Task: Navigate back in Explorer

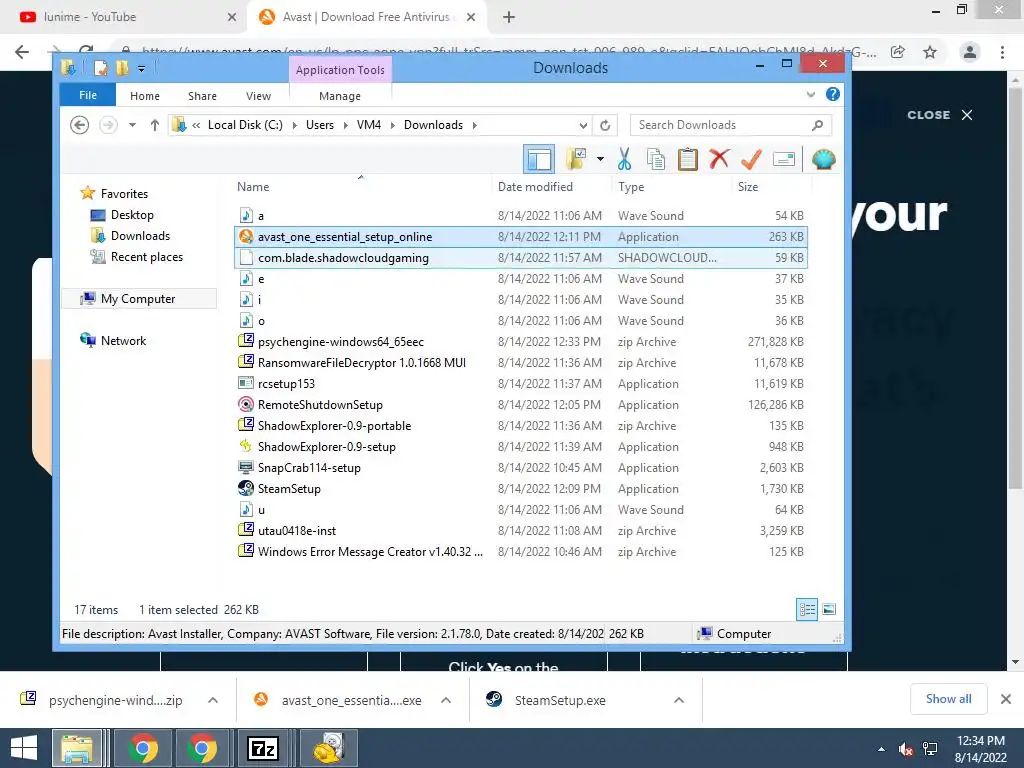Action: (x=79, y=125)
